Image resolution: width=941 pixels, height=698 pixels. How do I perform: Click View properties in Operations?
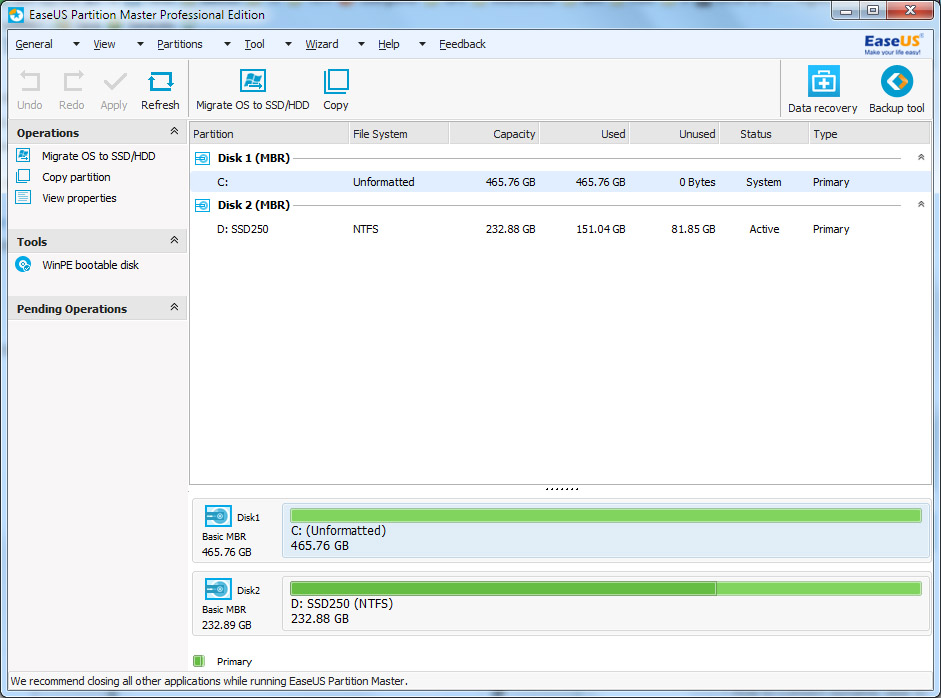(x=79, y=198)
